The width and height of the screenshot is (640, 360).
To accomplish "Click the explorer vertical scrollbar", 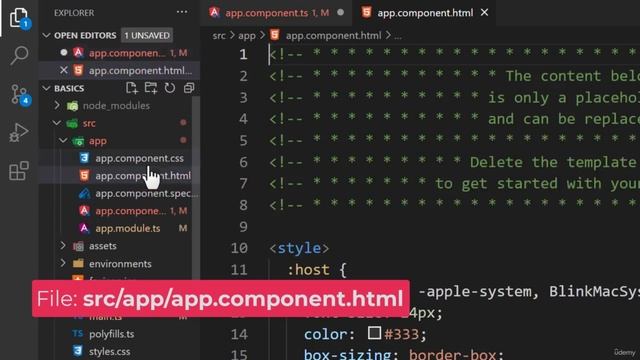I will (196, 188).
